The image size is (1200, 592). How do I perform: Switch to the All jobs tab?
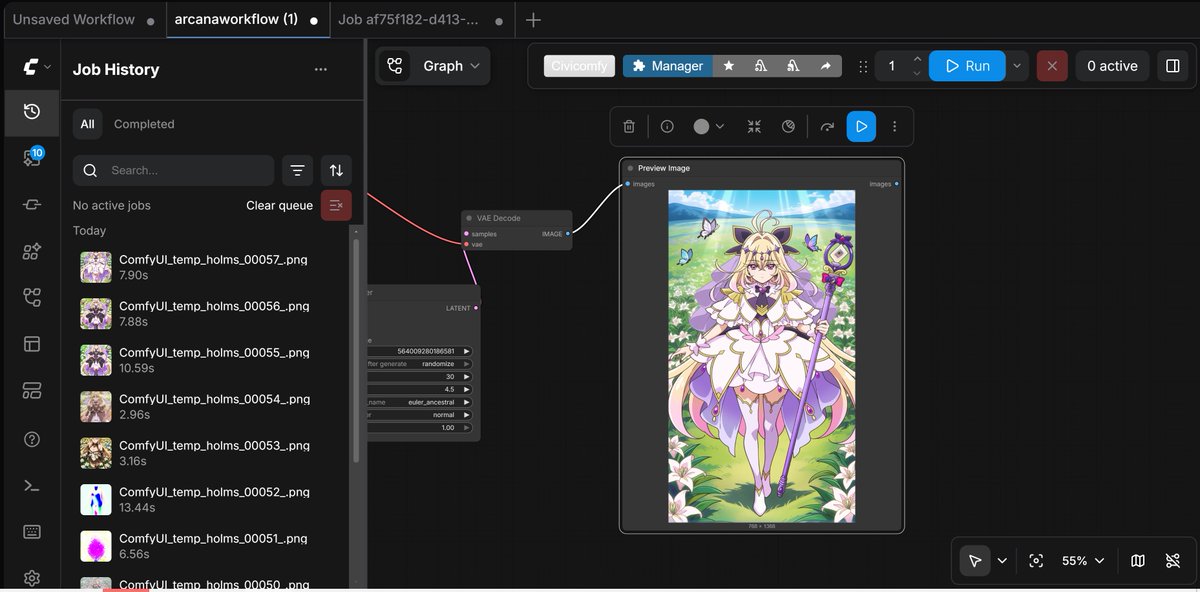click(88, 124)
